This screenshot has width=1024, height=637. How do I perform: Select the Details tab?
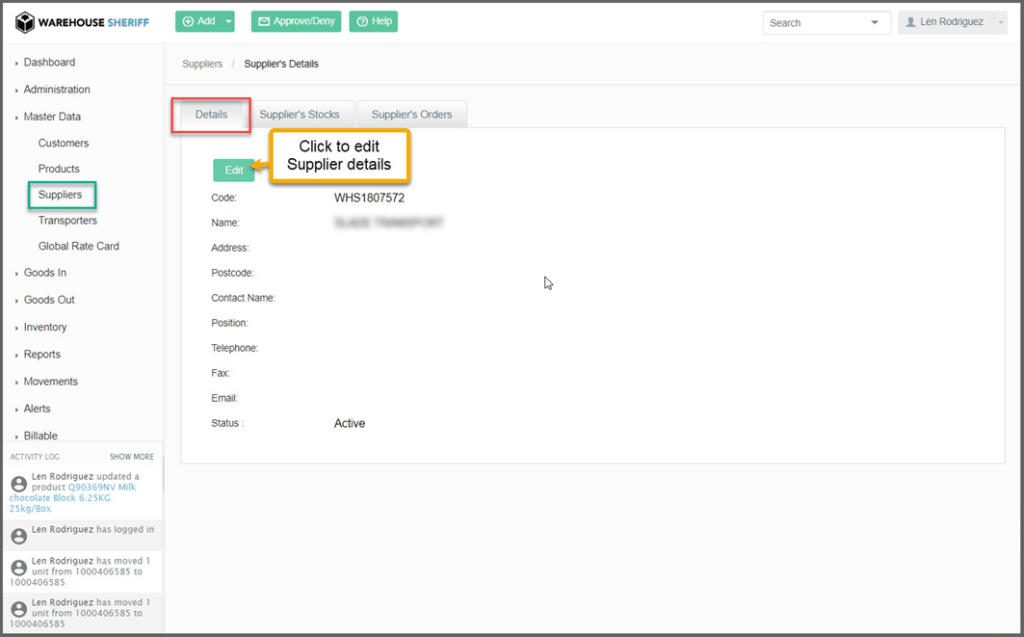(x=211, y=115)
